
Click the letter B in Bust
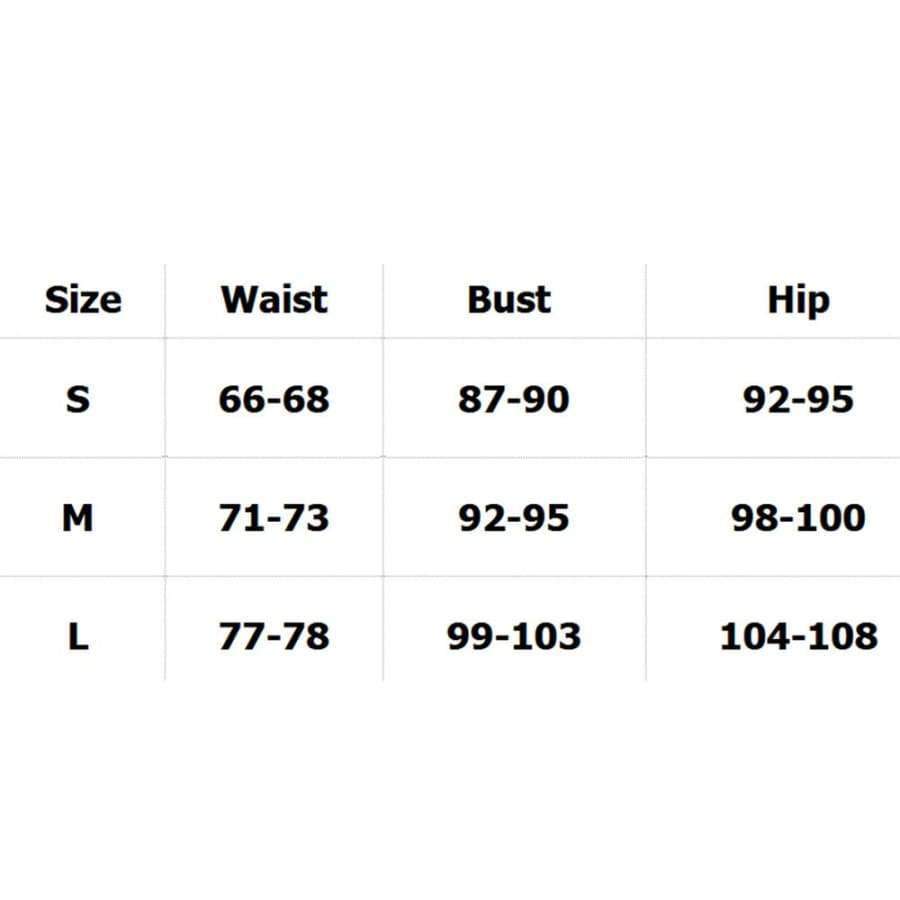(x=479, y=299)
